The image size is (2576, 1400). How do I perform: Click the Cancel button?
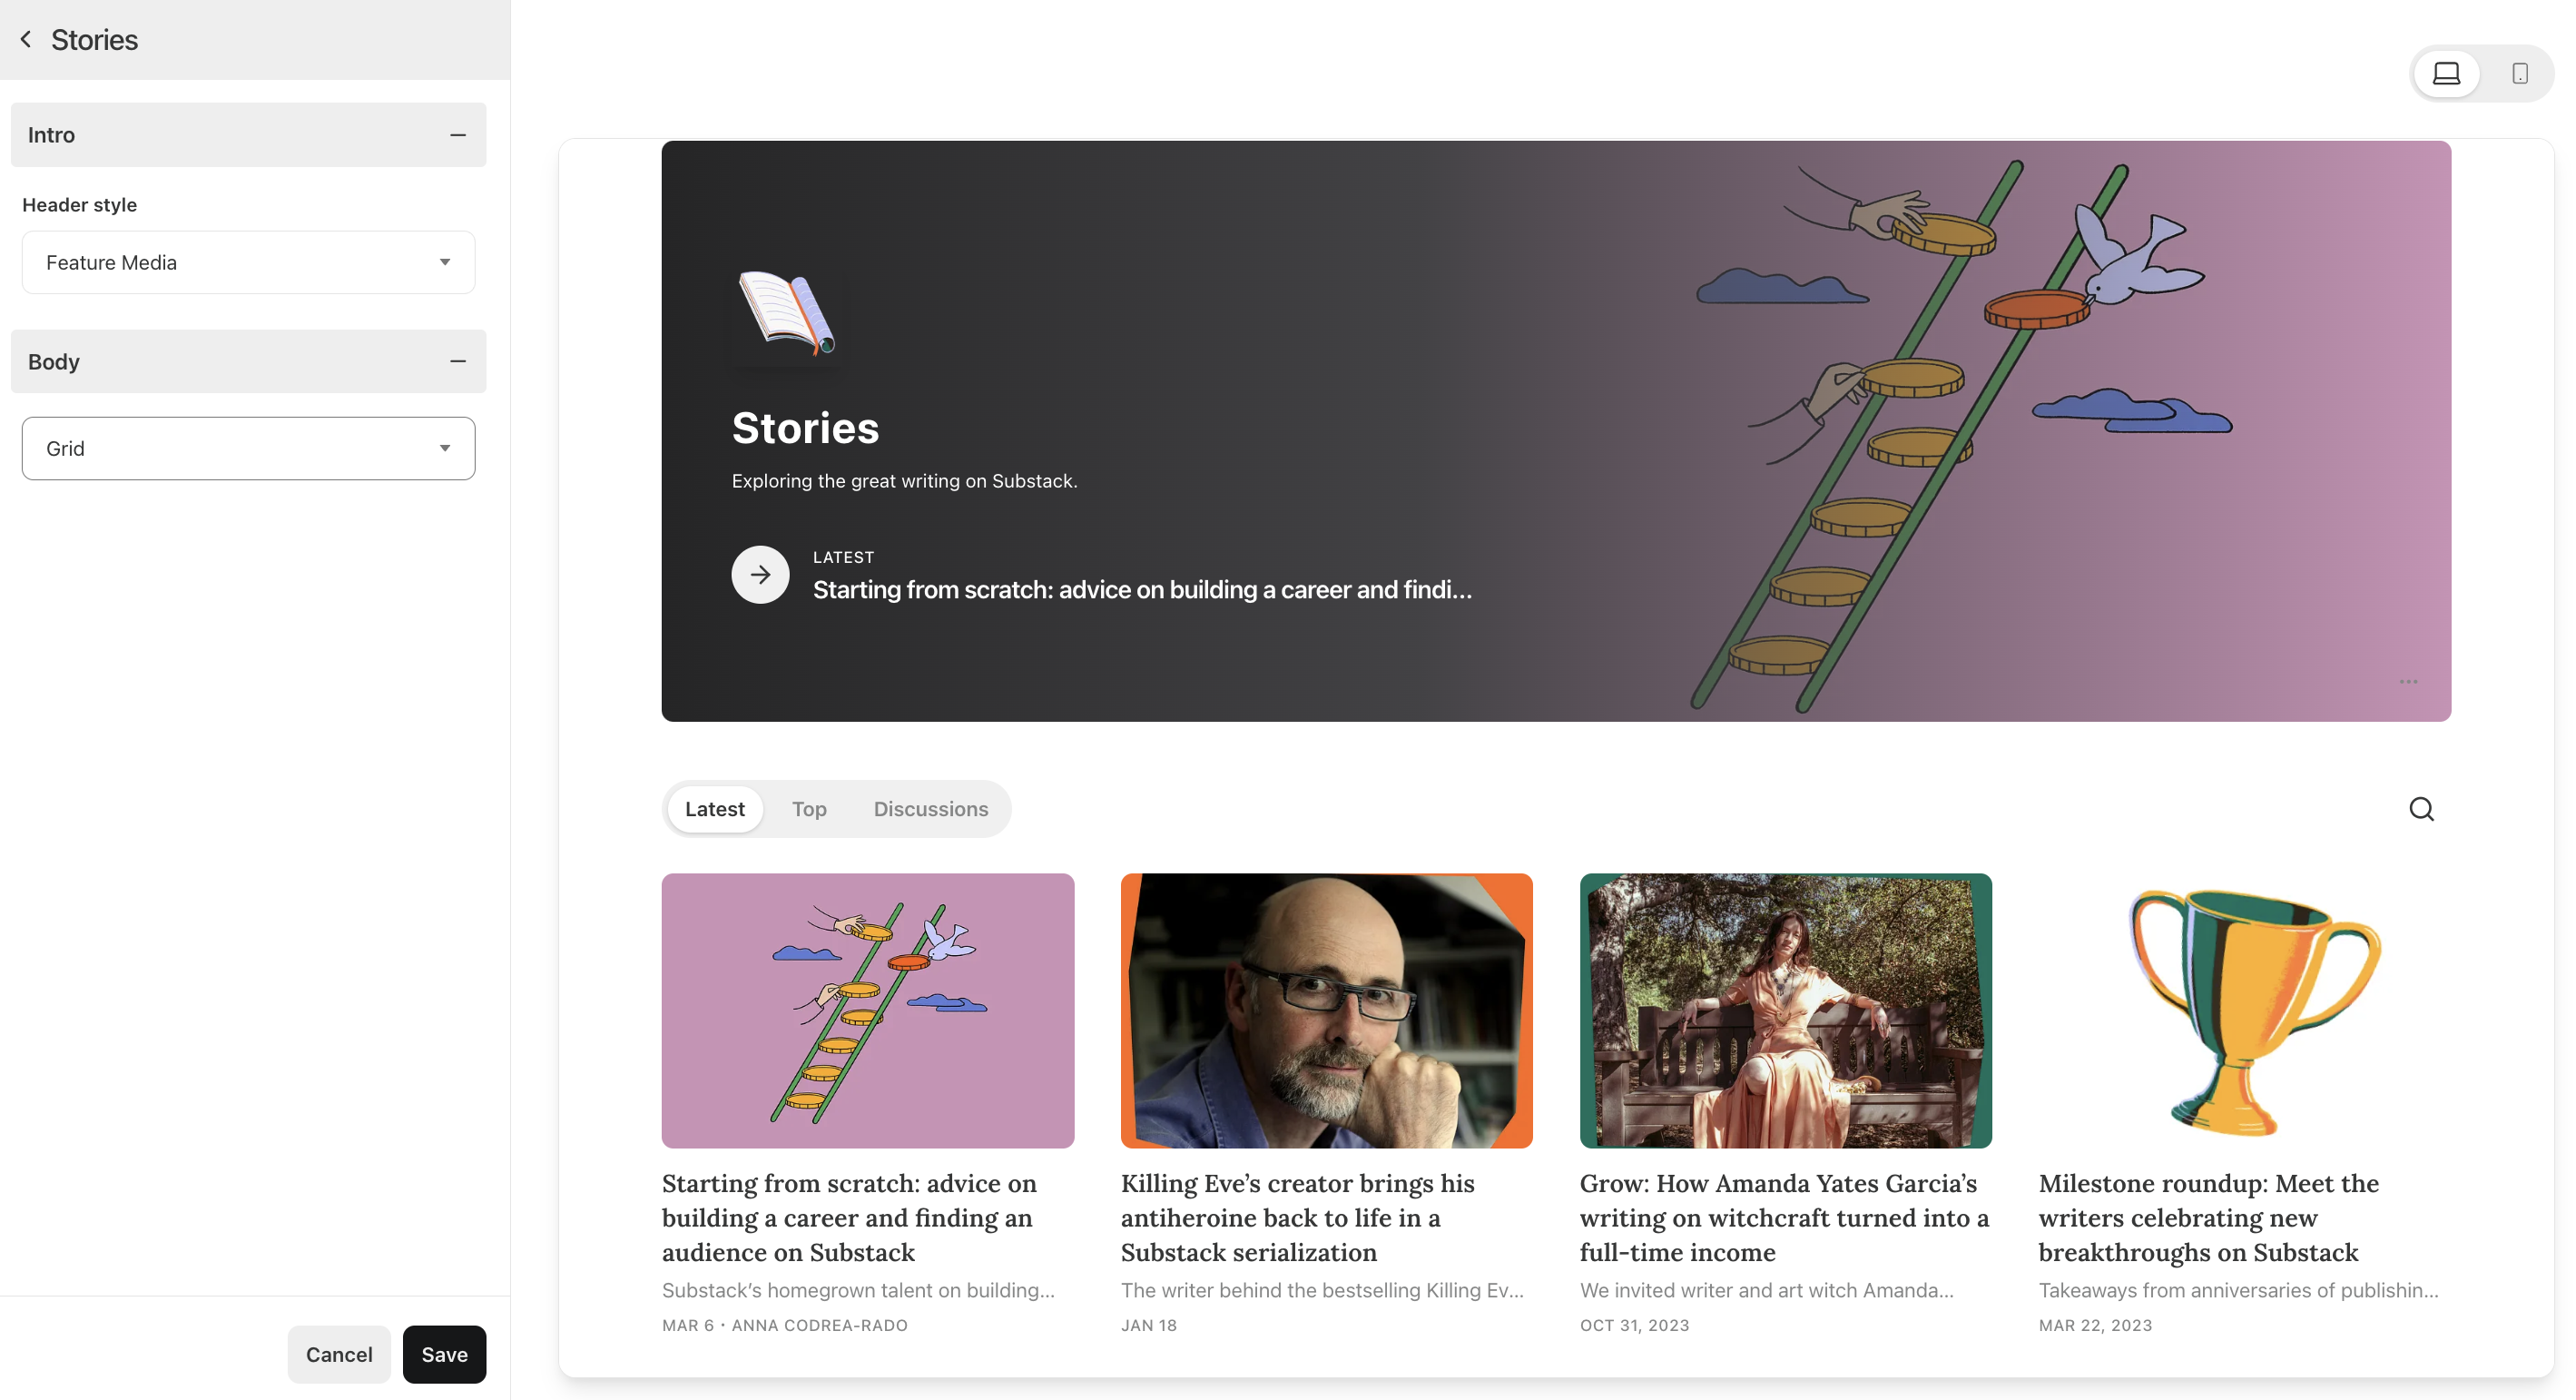click(x=339, y=1354)
